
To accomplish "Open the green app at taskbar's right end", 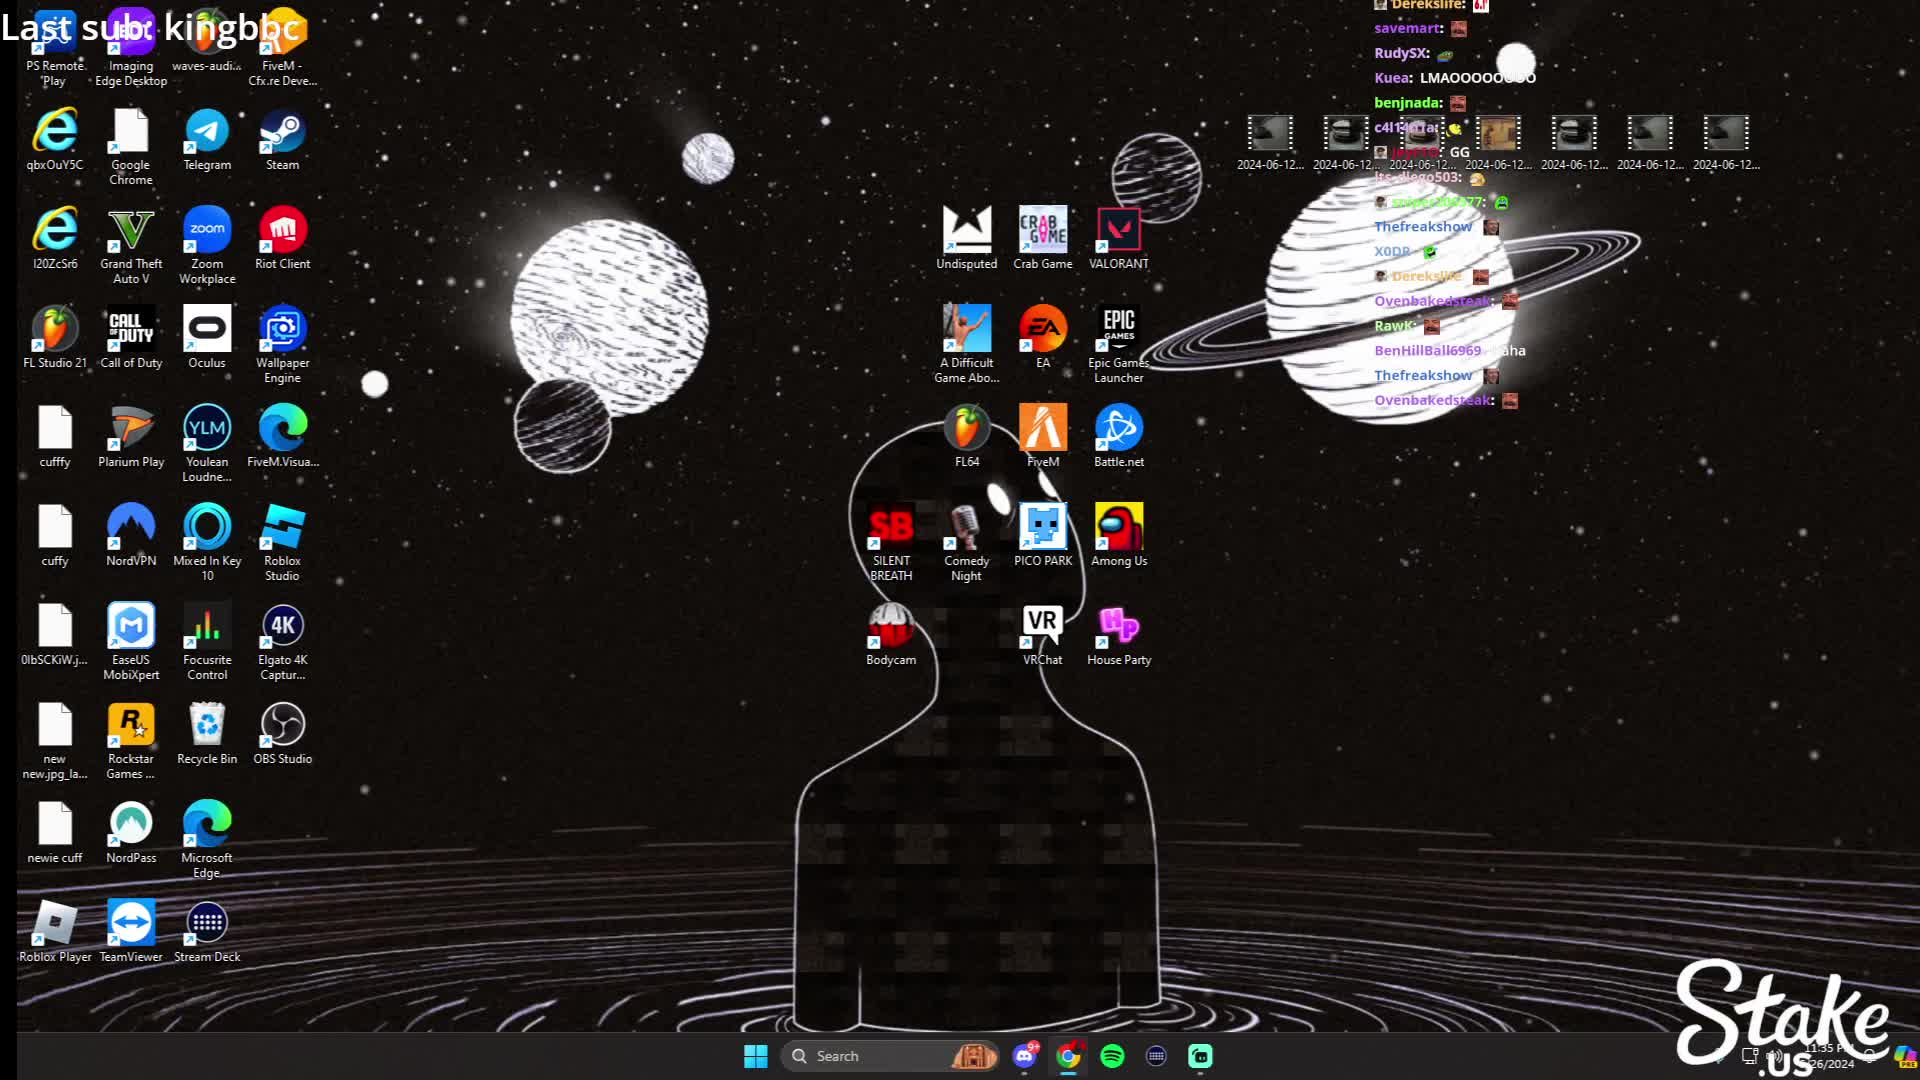I will pyautogui.click(x=1200, y=1056).
